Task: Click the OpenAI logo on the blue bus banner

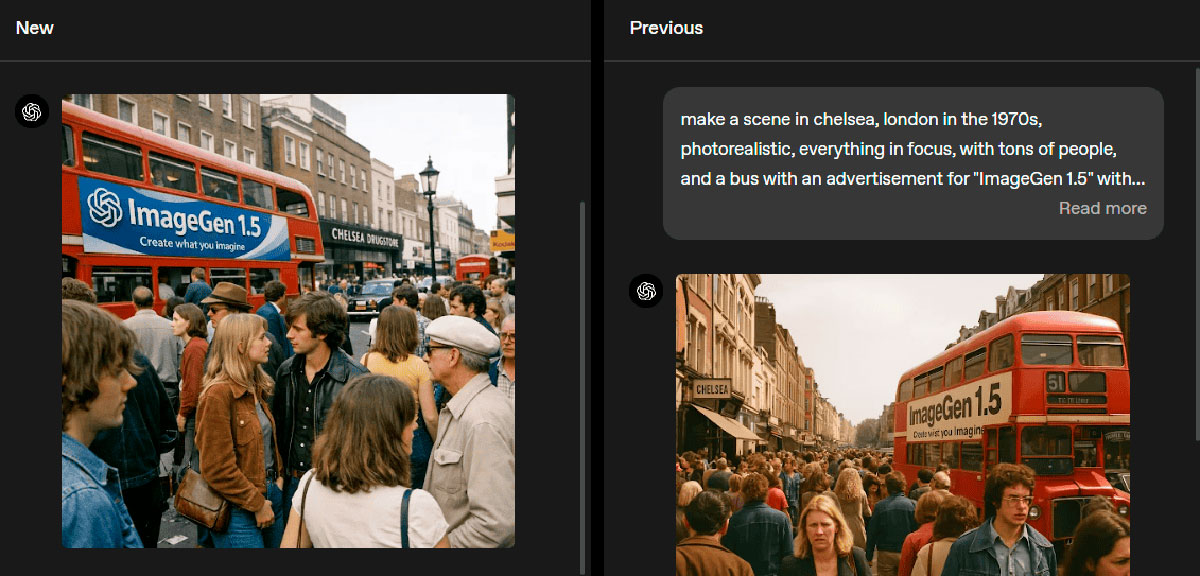Action: [x=105, y=207]
